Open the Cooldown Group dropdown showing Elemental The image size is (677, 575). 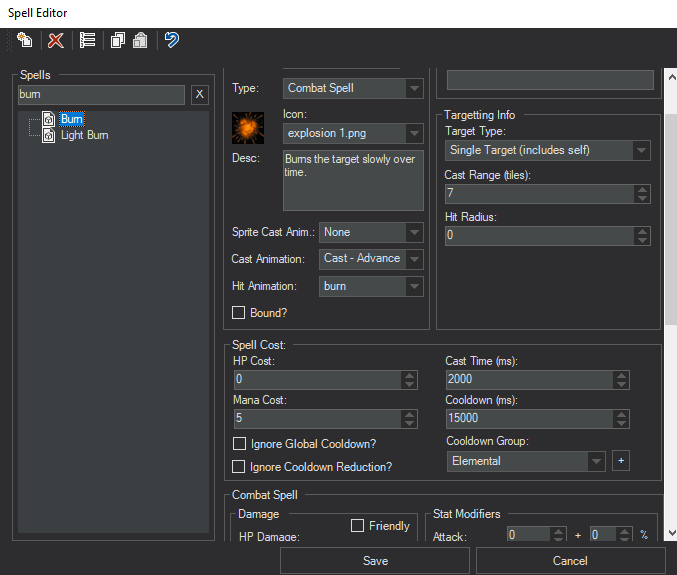526,461
